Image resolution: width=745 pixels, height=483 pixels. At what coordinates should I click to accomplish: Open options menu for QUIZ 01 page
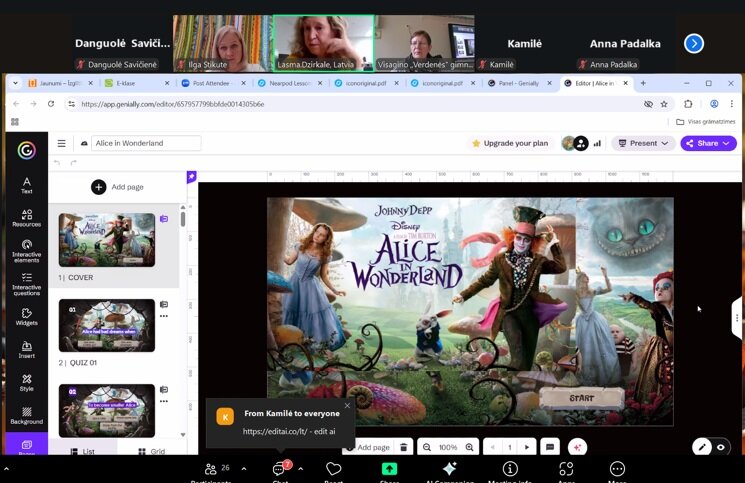click(x=164, y=316)
